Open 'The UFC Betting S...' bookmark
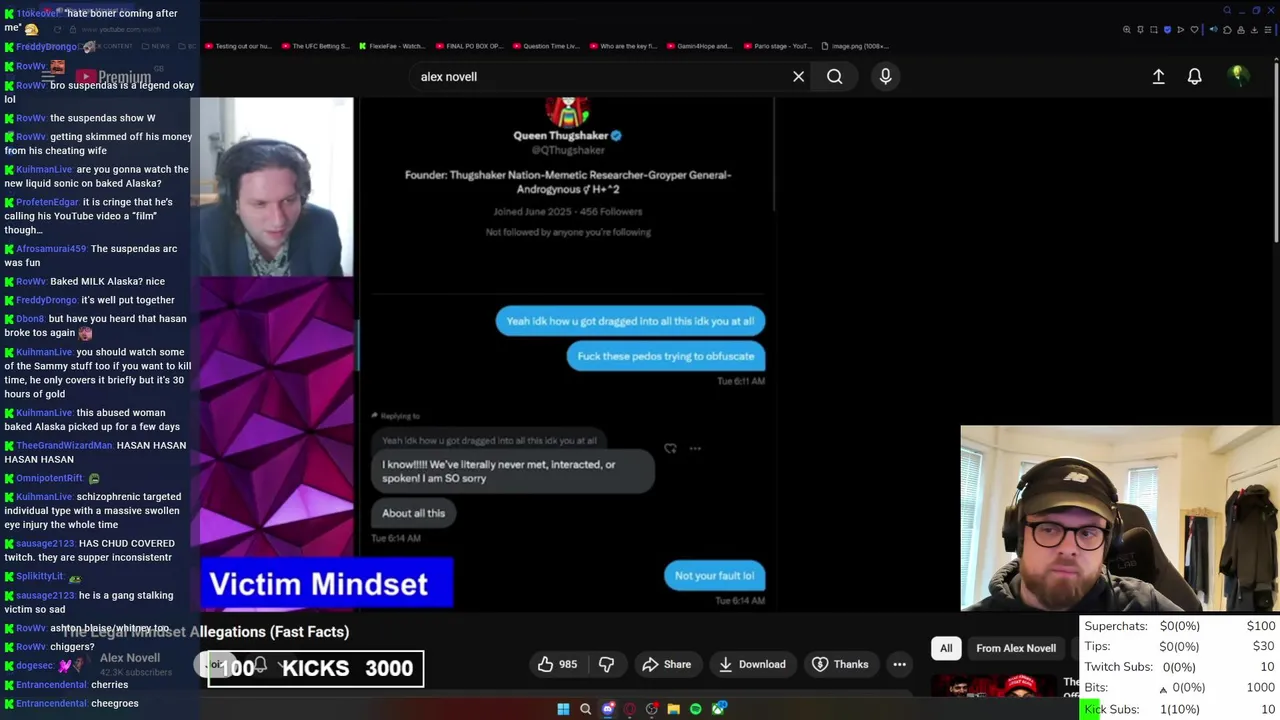This screenshot has width=1280, height=720. (315, 46)
